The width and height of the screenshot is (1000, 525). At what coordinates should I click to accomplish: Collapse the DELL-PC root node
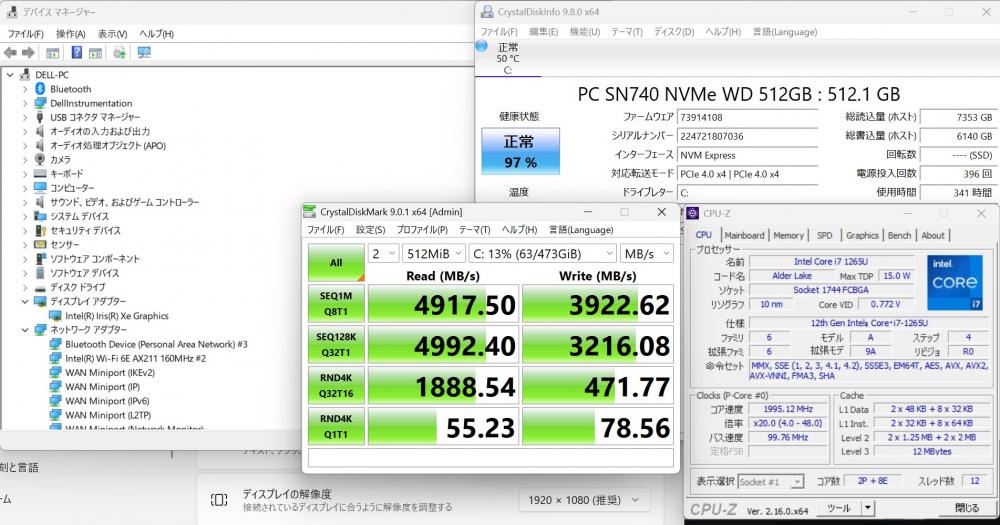[10, 75]
